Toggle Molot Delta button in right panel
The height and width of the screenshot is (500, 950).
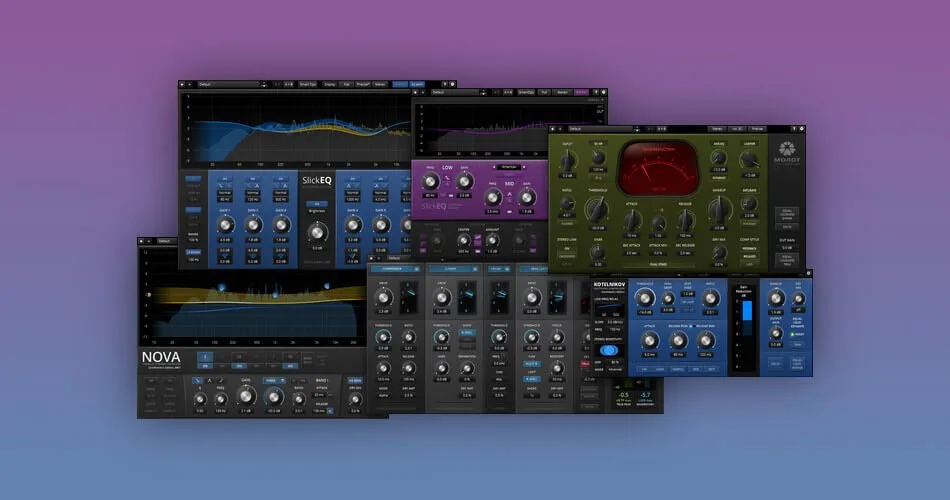tap(786, 227)
